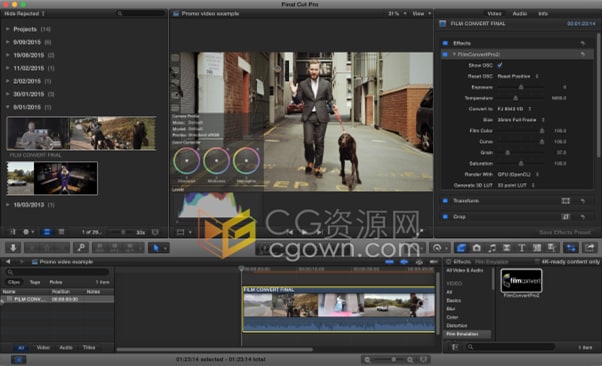Toggle timeline snapping button
The image size is (602, 366).
pos(434,262)
